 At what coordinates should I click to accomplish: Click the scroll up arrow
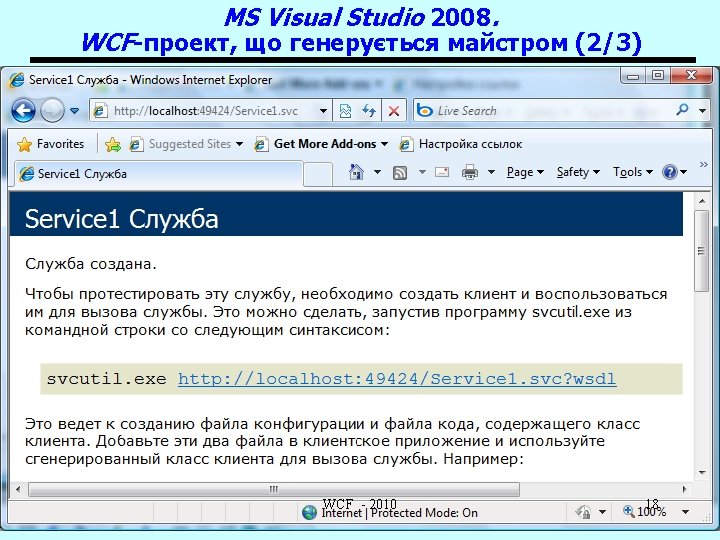[702, 201]
